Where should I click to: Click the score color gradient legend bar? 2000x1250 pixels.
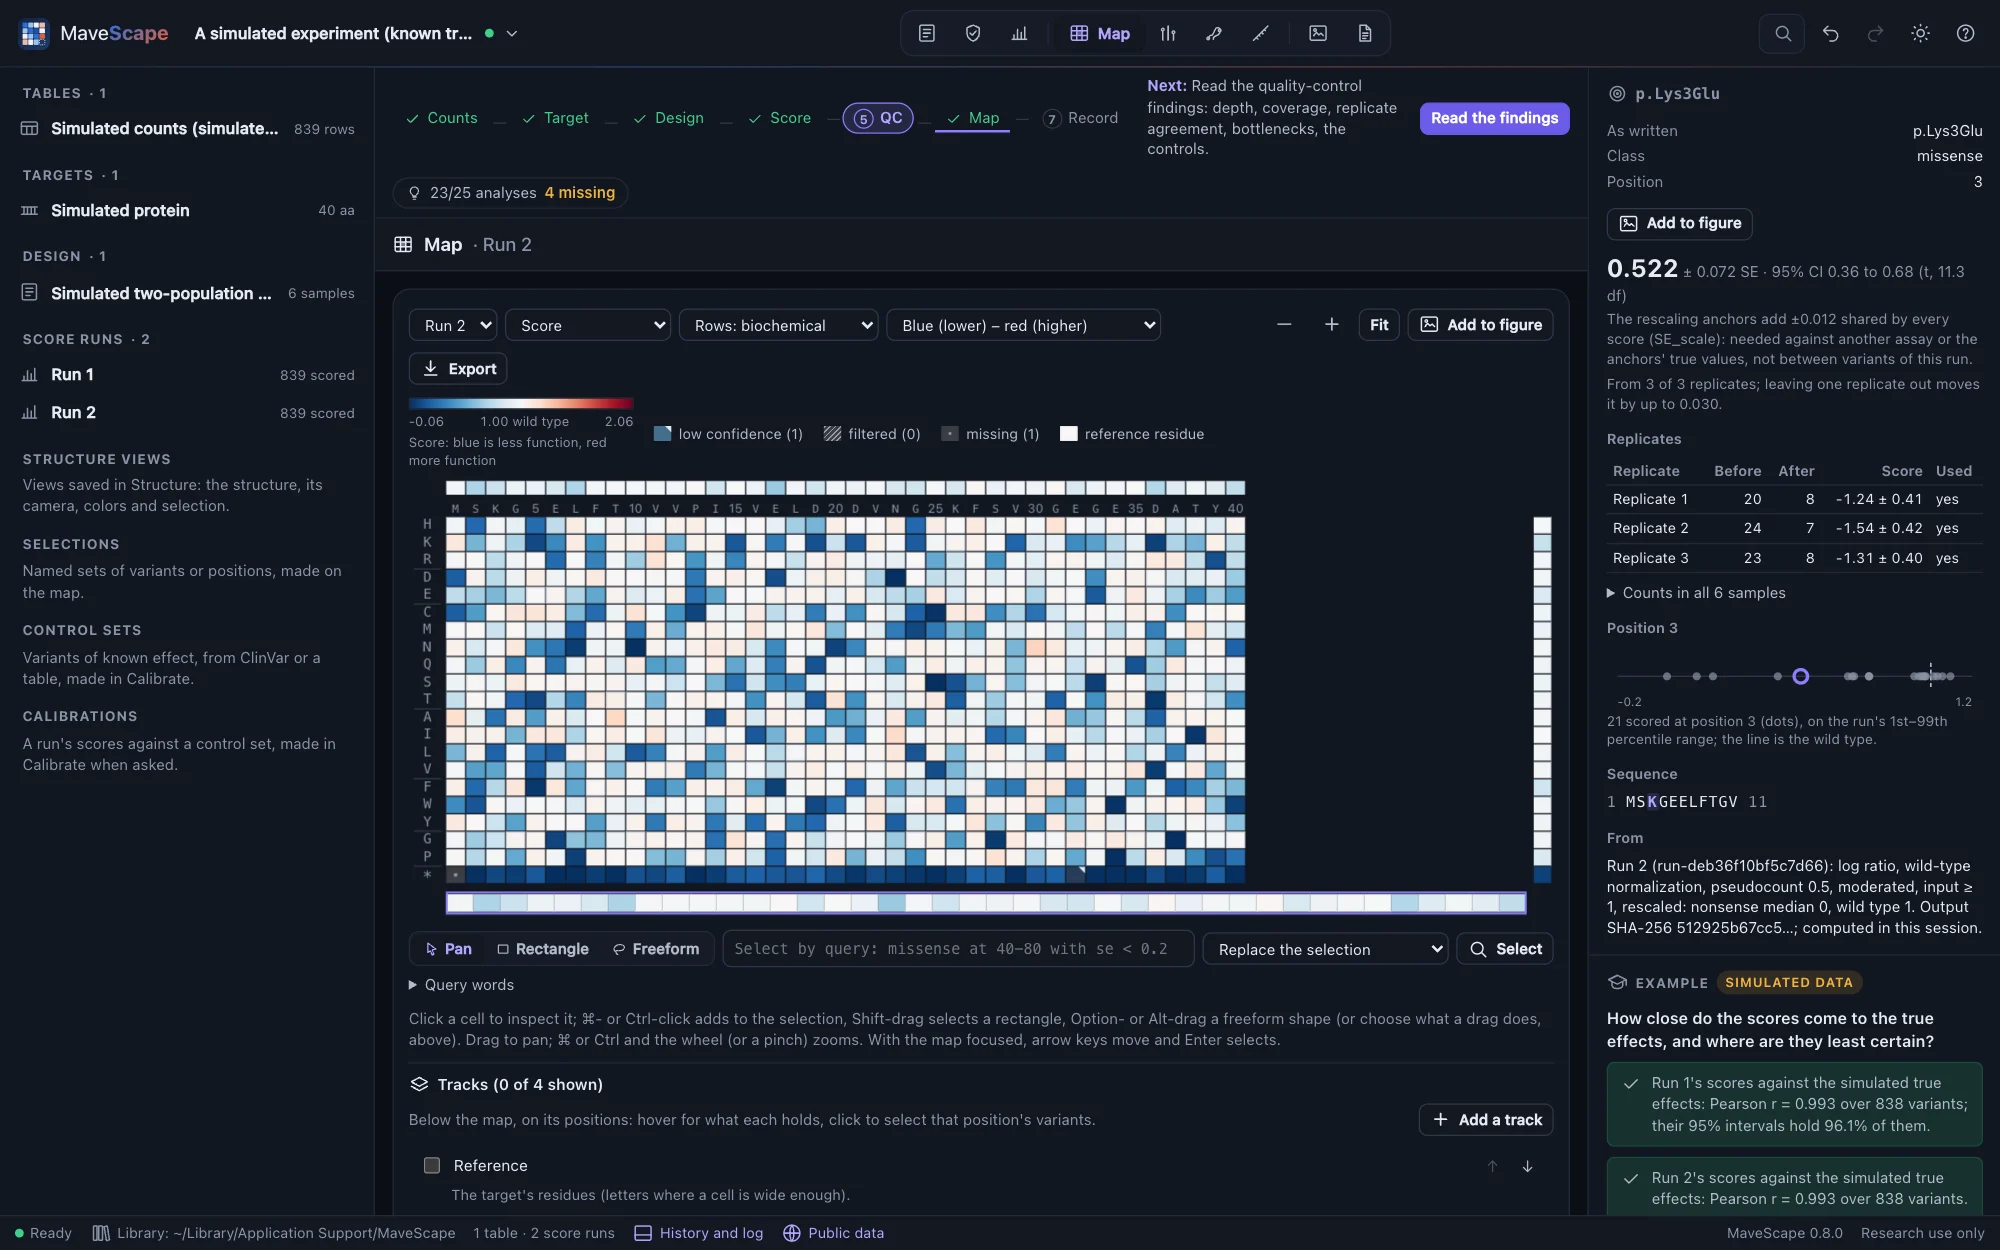point(521,404)
